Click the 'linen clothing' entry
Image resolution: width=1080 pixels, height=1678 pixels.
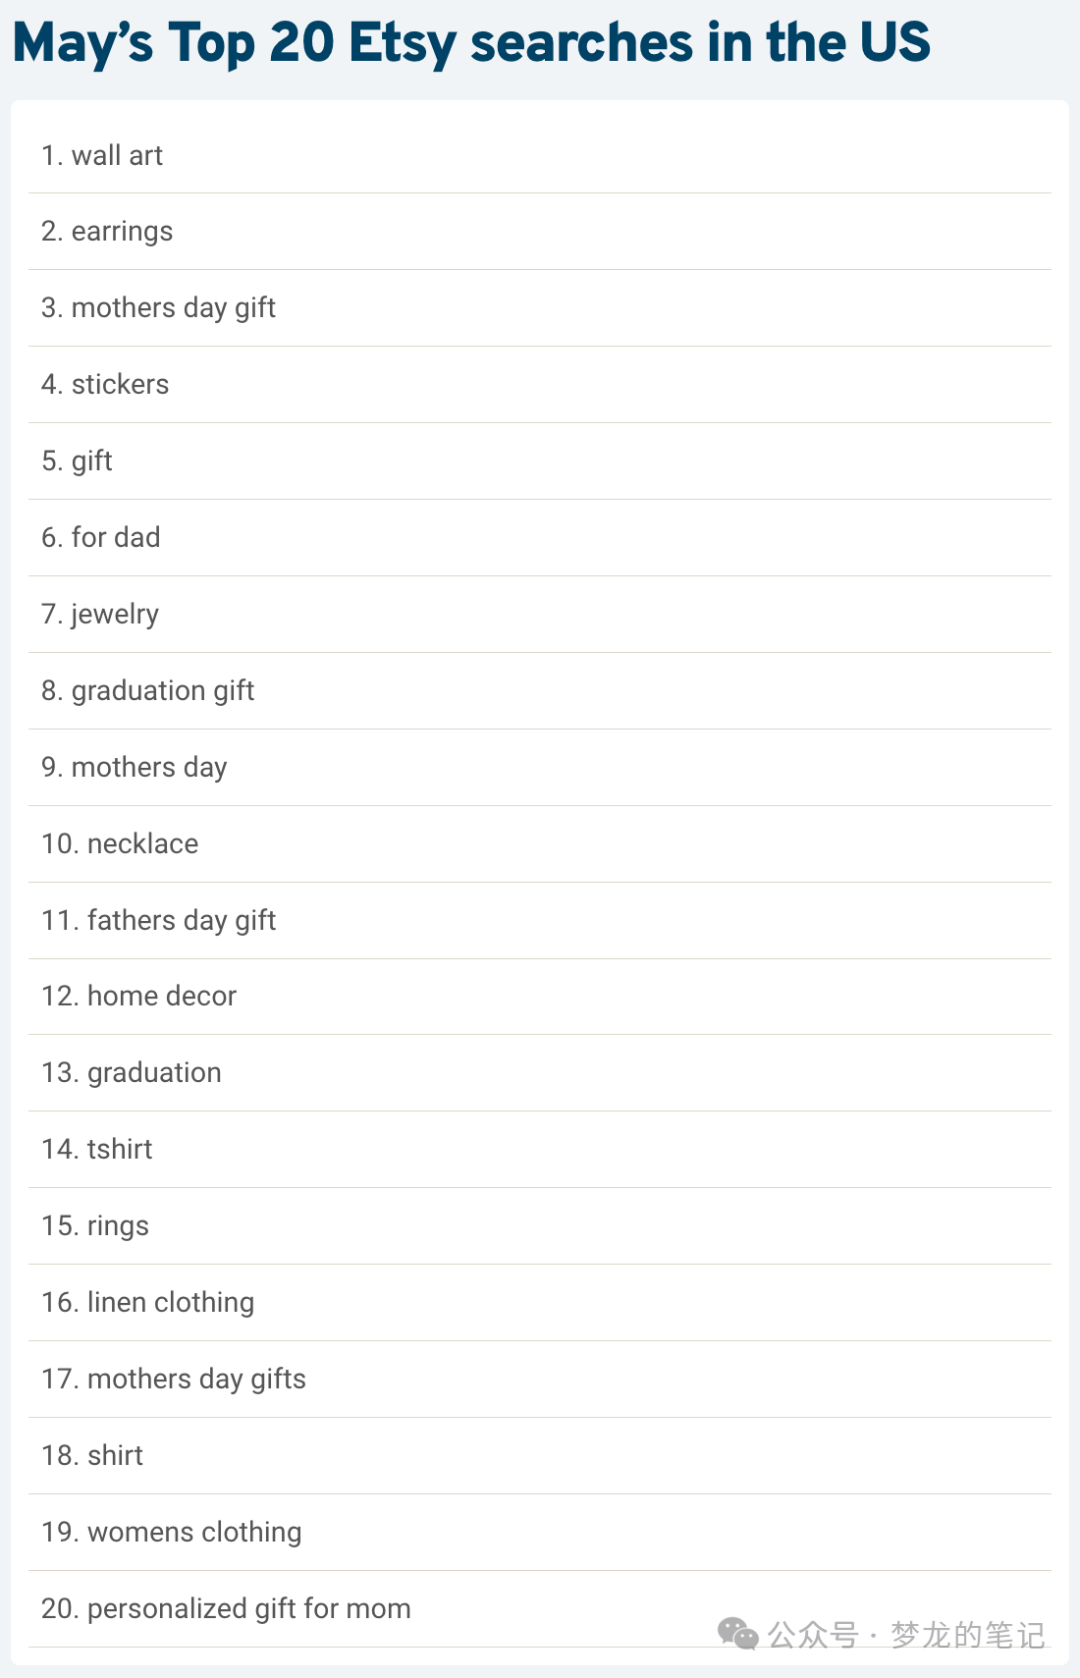(x=540, y=1302)
